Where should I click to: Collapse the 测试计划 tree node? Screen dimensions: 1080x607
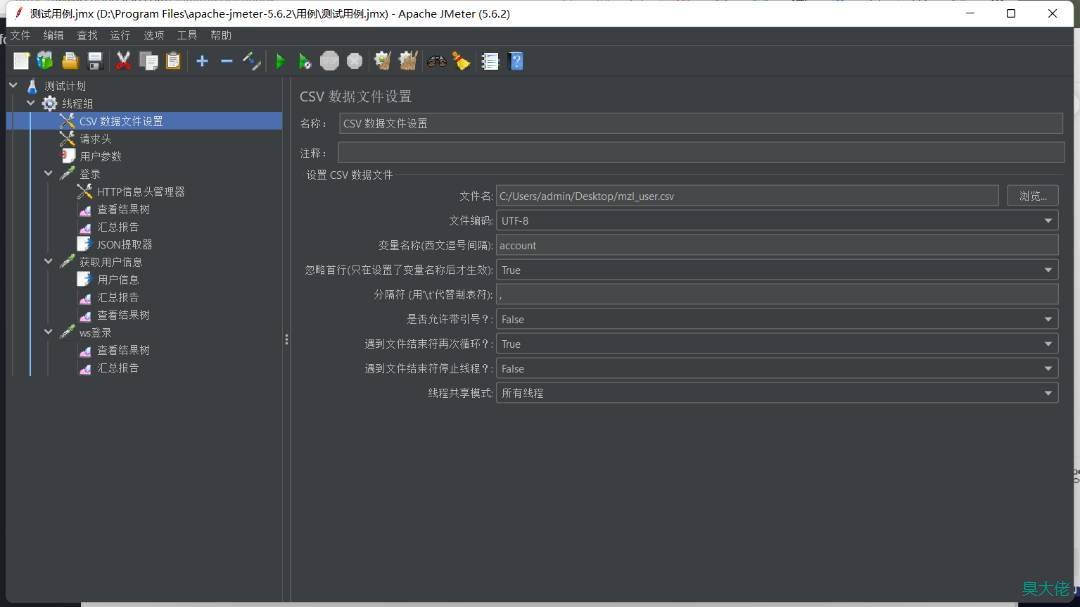(x=13, y=85)
